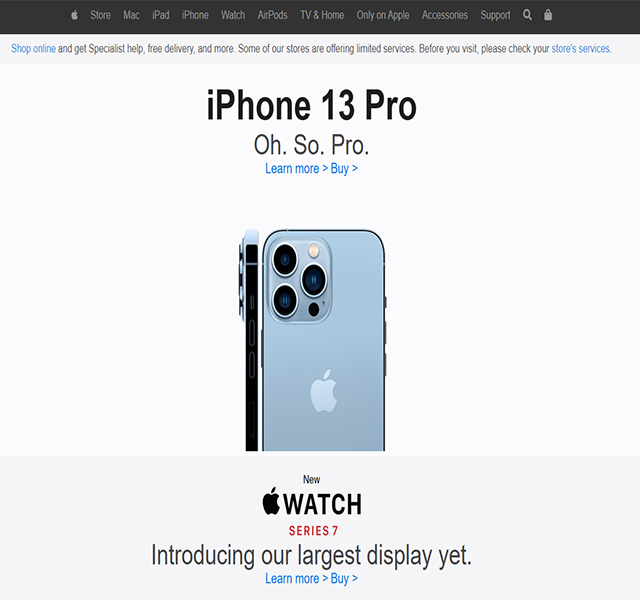This screenshot has height=600, width=640.
Task: Follow the Shop online link
Action: click(33, 49)
